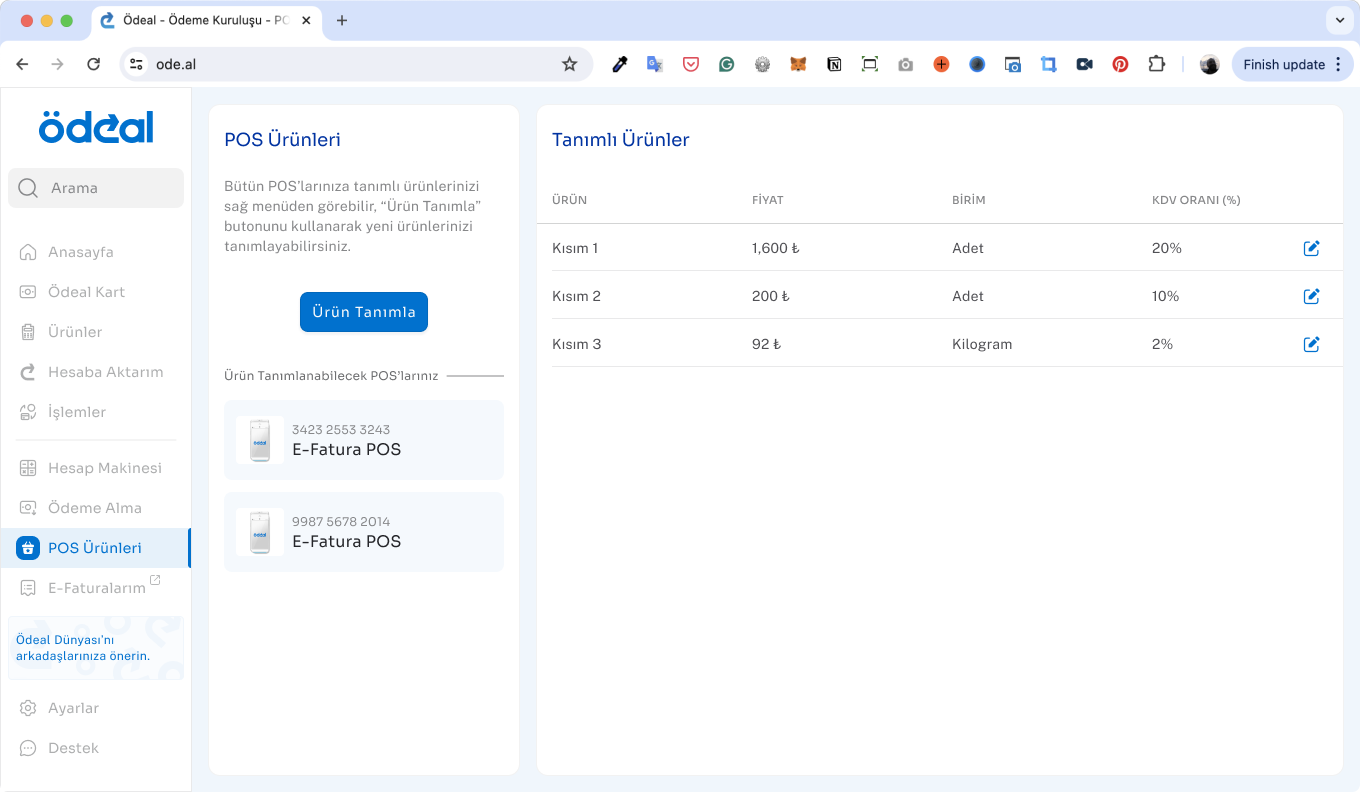Click the 92 ₺ price cell

[766, 344]
